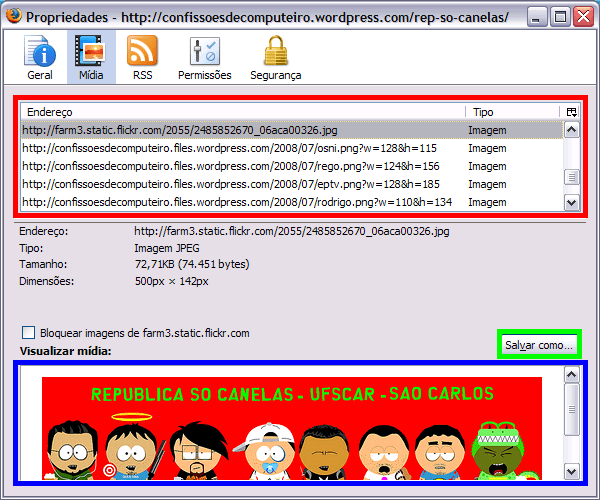Select the rego.png image row
Screen dimensions: 600x500
click(x=292, y=166)
